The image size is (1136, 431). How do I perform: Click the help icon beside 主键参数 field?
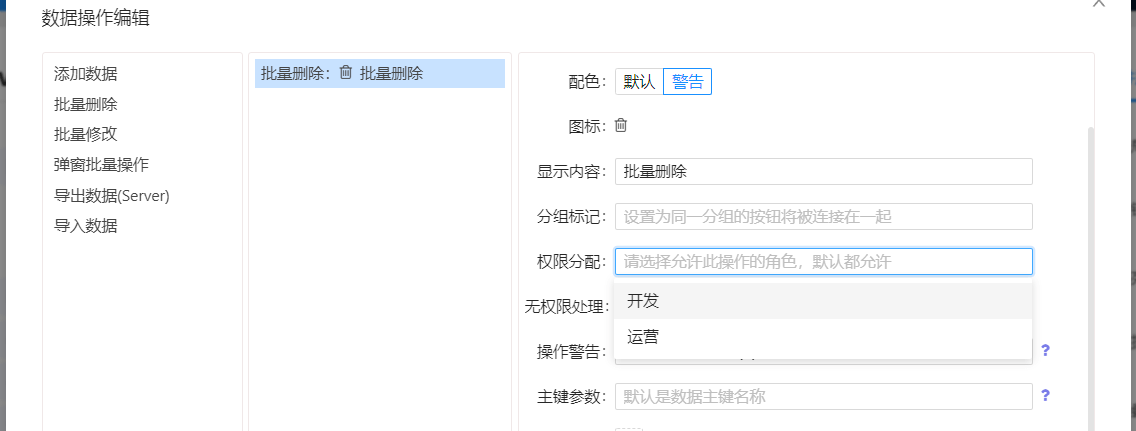pyautogui.click(x=1045, y=396)
